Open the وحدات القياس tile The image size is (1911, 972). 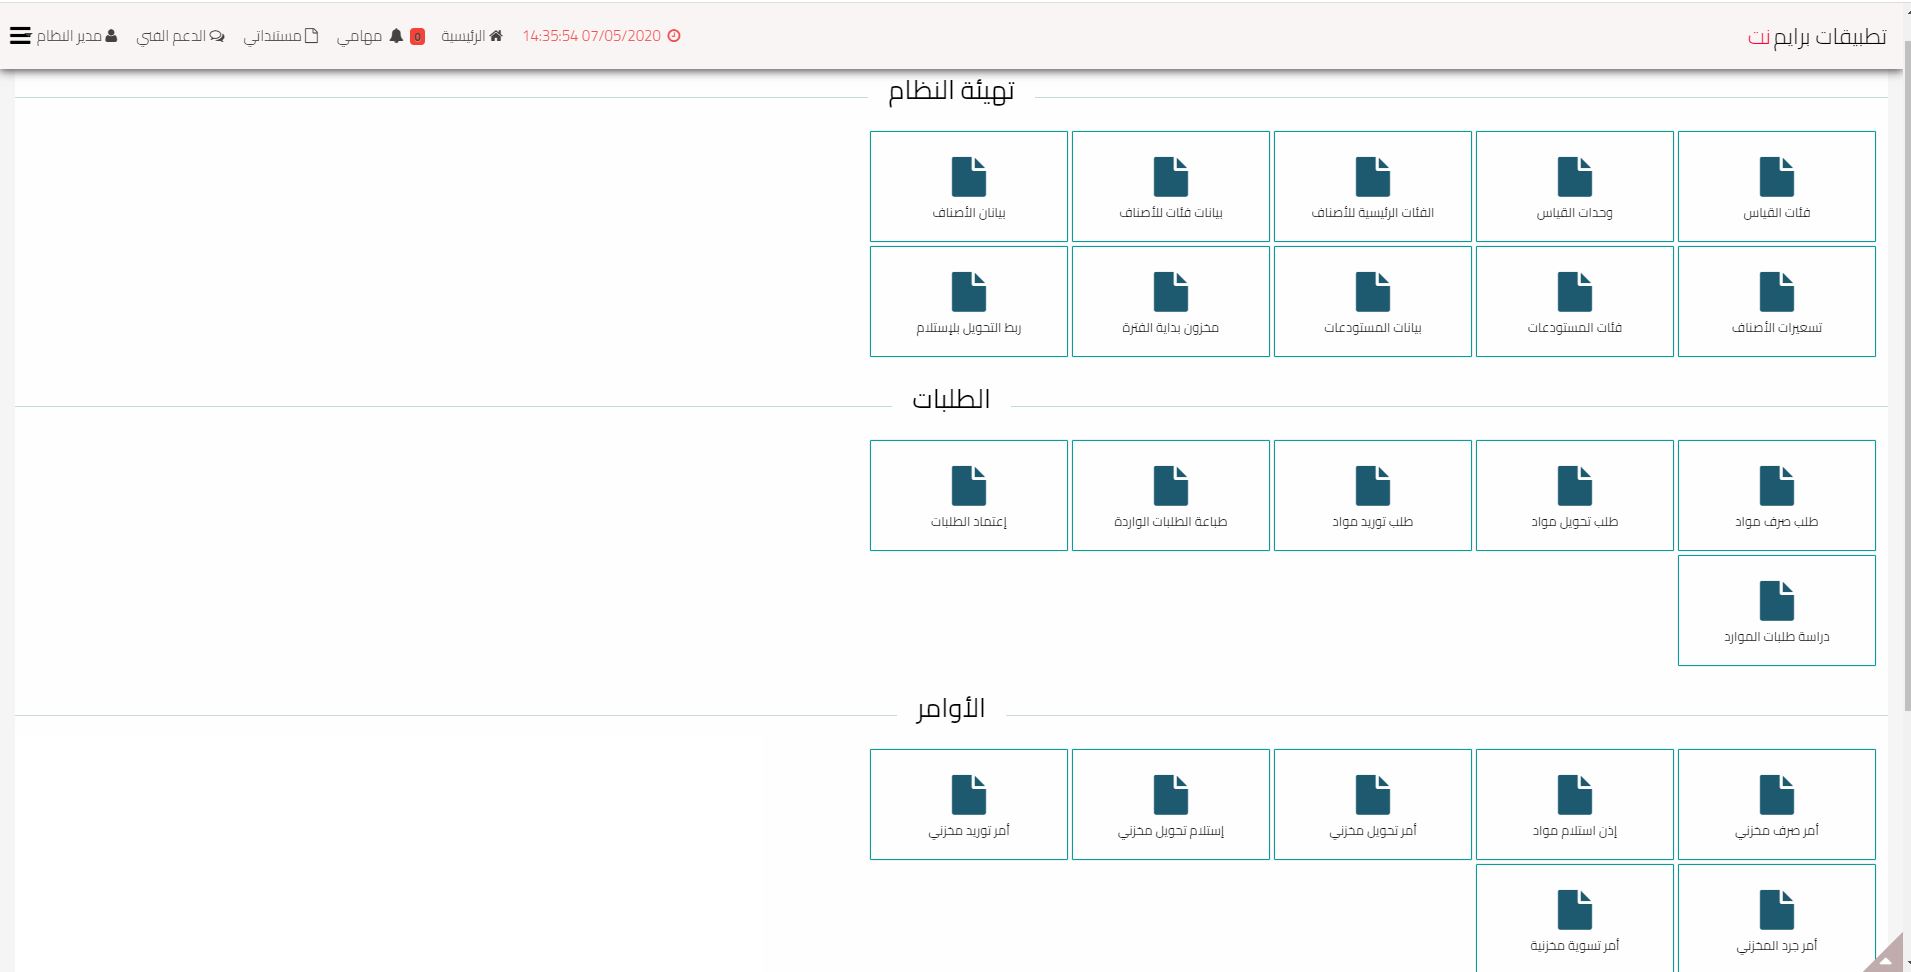click(1574, 186)
